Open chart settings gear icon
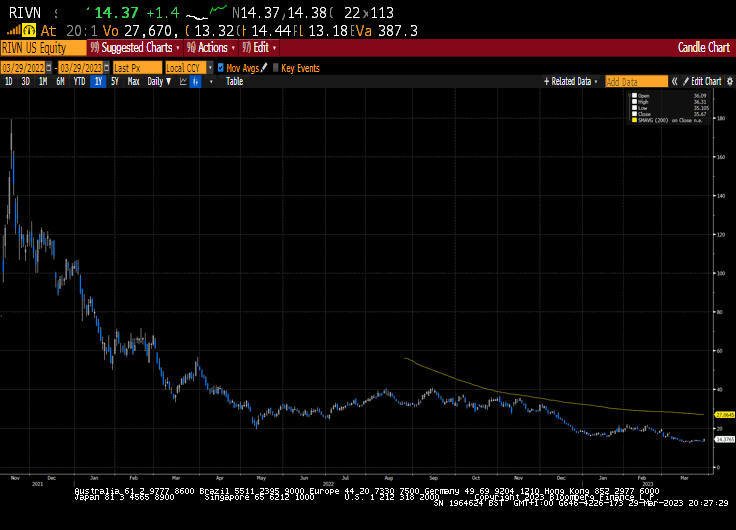Image resolution: width=736 pixels, height=530 pixels. [729, 82]
